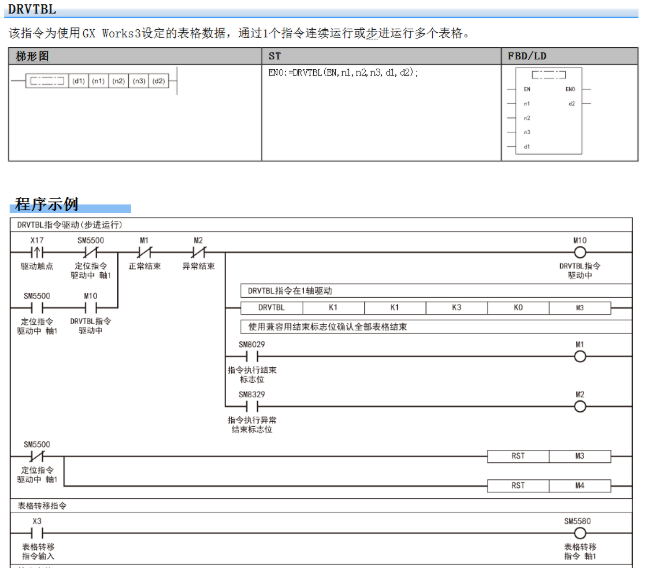Click the (d2) operand box in ladder format
The width and height of the screenshot is (645, 577).
coord(159,81)
